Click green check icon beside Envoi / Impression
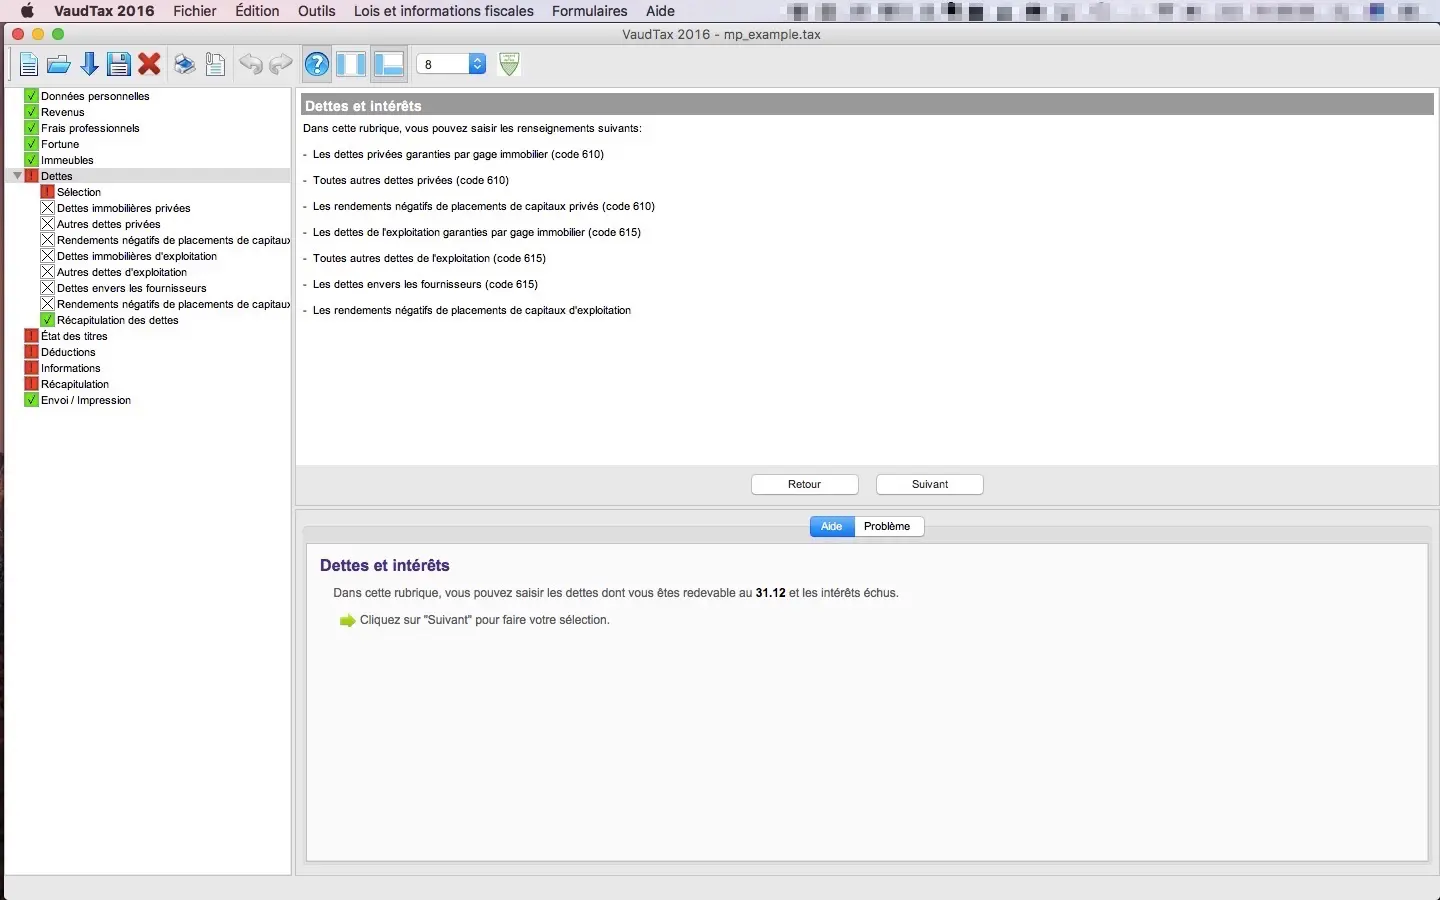This screenshot has width=1440, height=900. point(31,400)
